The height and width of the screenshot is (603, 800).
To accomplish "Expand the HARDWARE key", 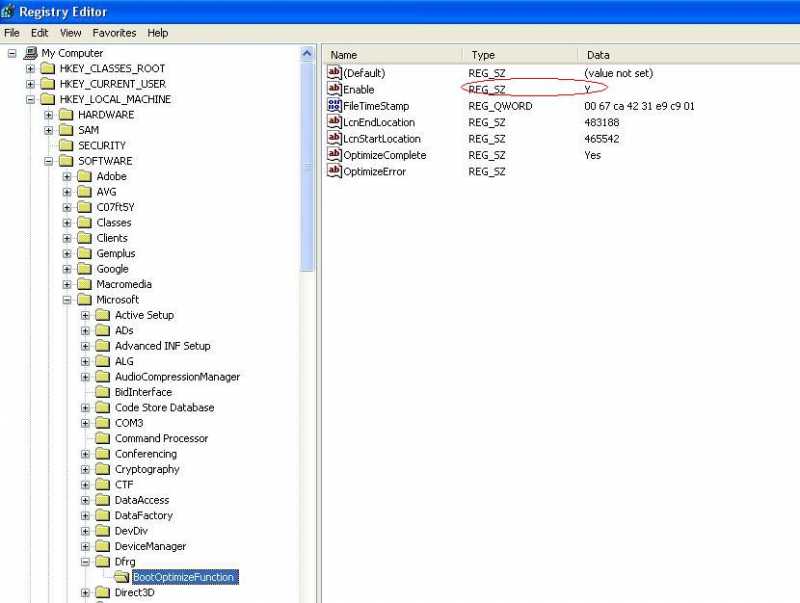I will point(48,115).
